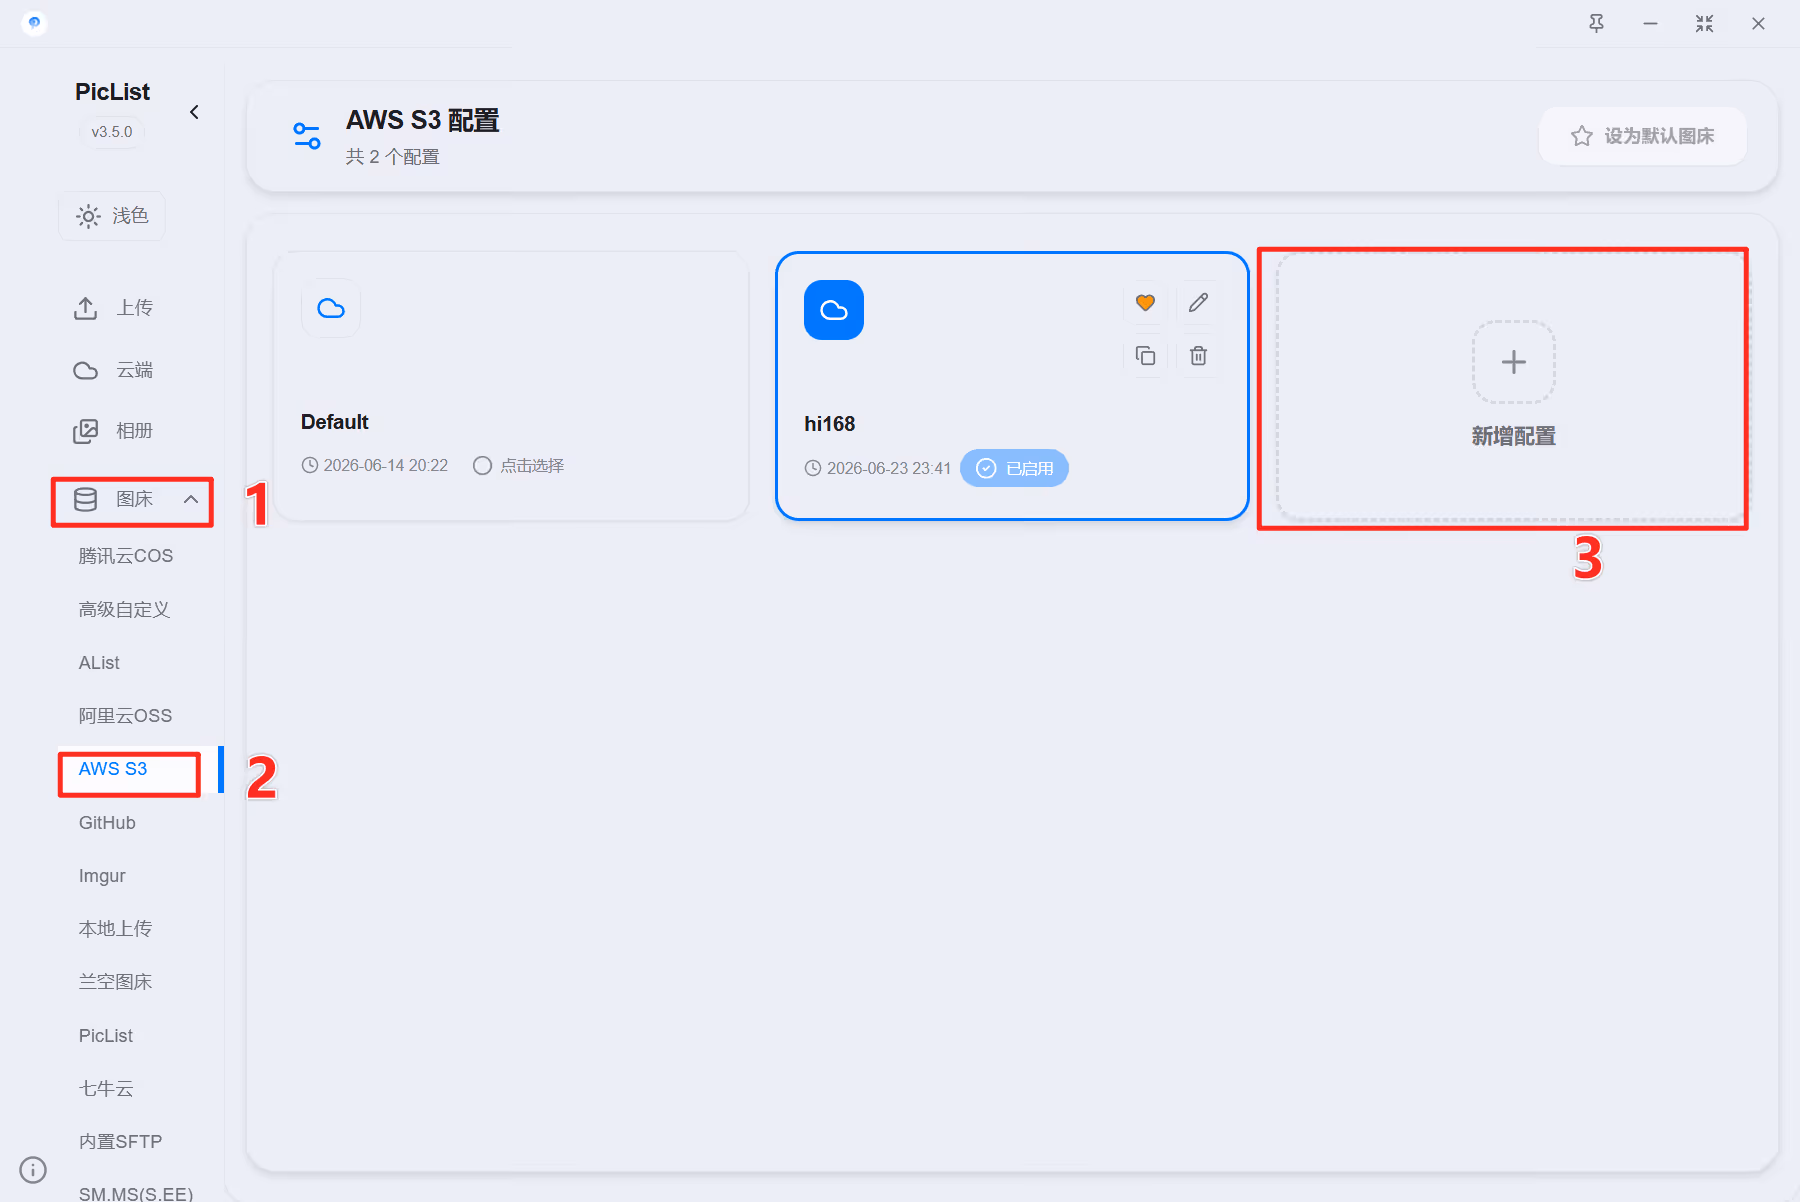Open the 相册 gallery page
The image size is (1800, 1202).
tap(113, 431)
